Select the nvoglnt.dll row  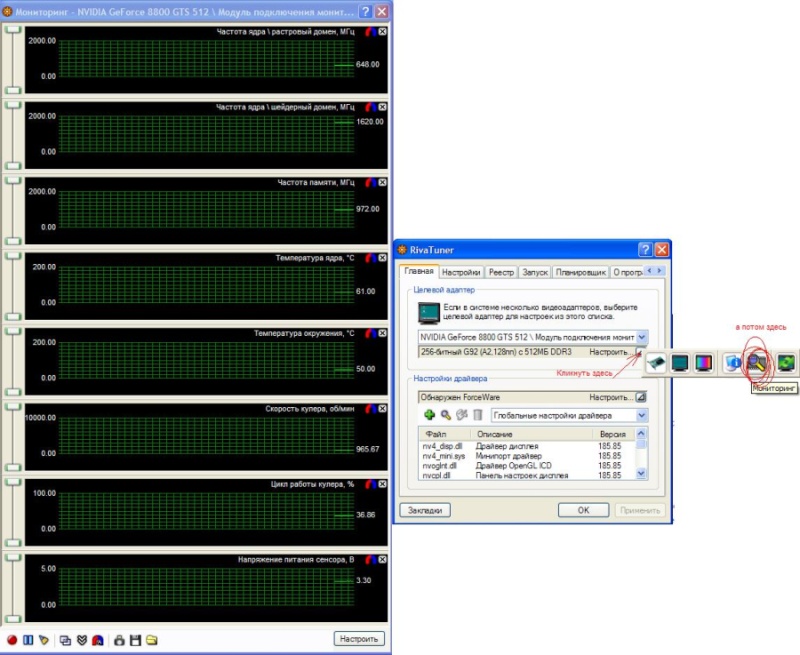[528, 465]
